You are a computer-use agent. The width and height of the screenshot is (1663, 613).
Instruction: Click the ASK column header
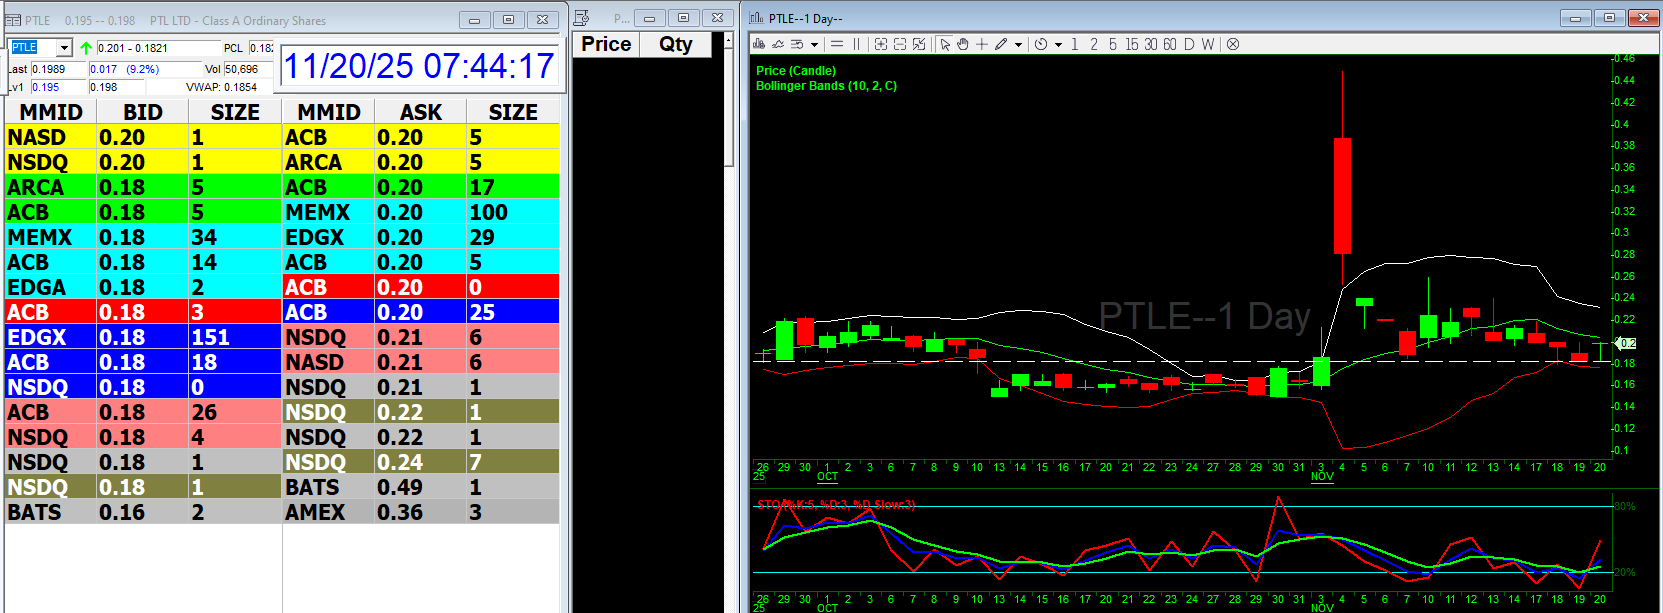(420, 112)
